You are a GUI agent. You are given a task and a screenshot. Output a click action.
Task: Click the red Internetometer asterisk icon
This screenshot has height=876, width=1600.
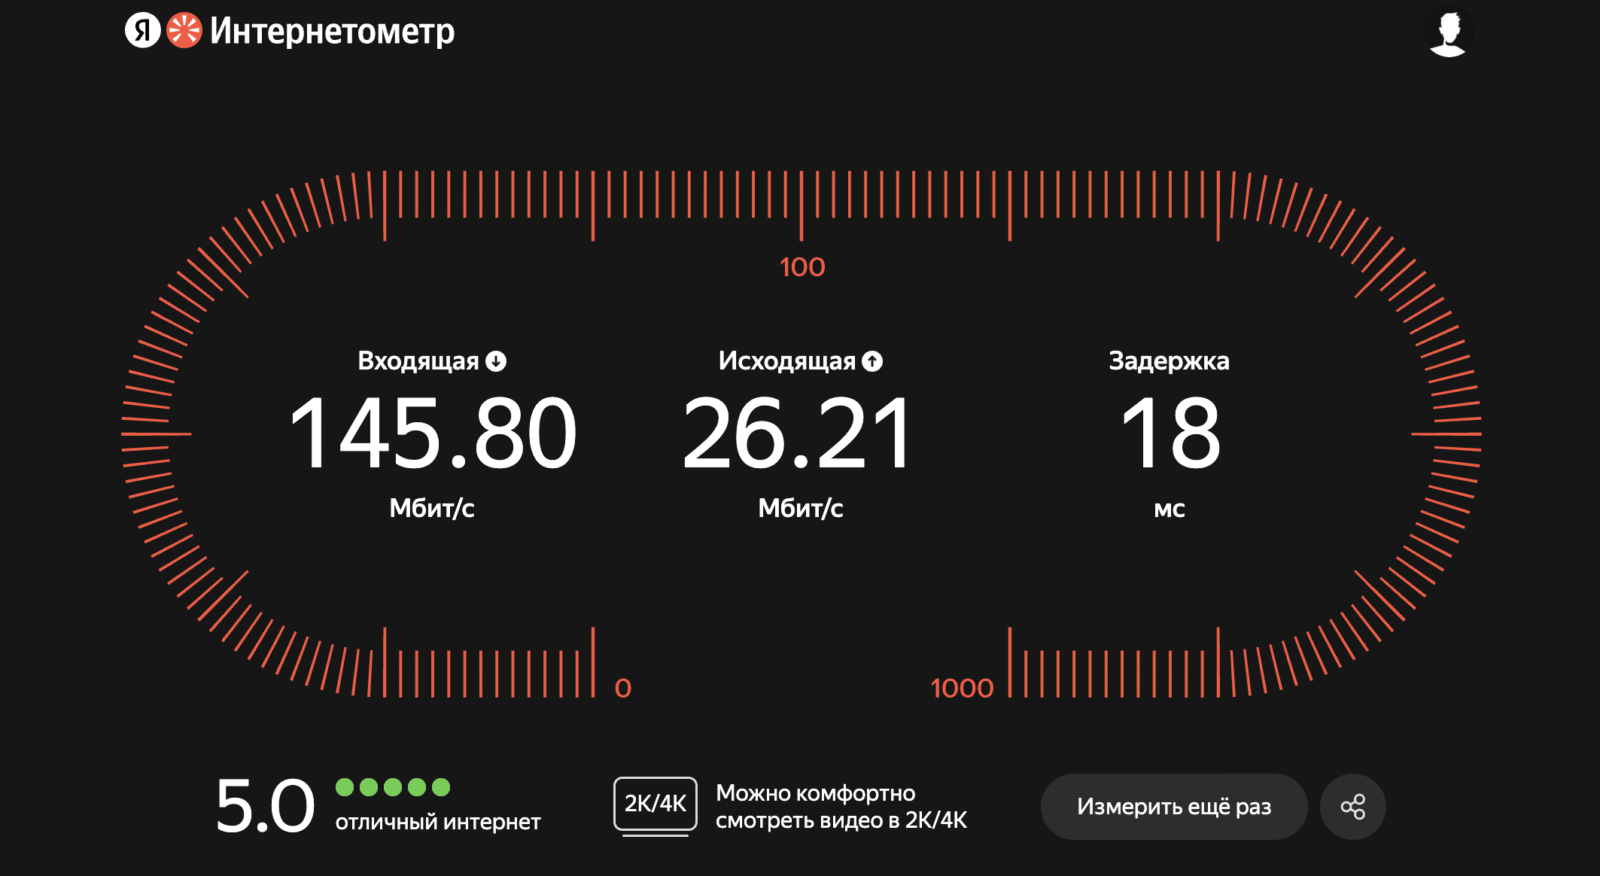[x=184, y=31]
